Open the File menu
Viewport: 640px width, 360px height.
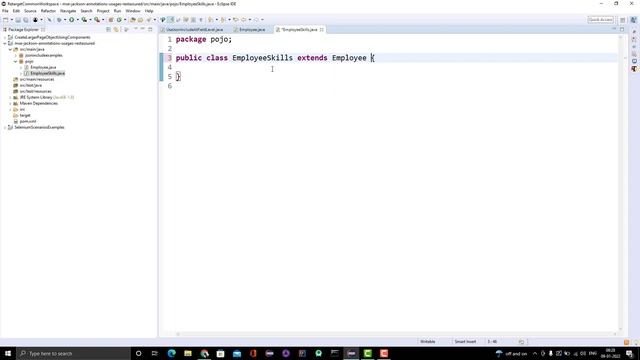click(x=5, y=11)
